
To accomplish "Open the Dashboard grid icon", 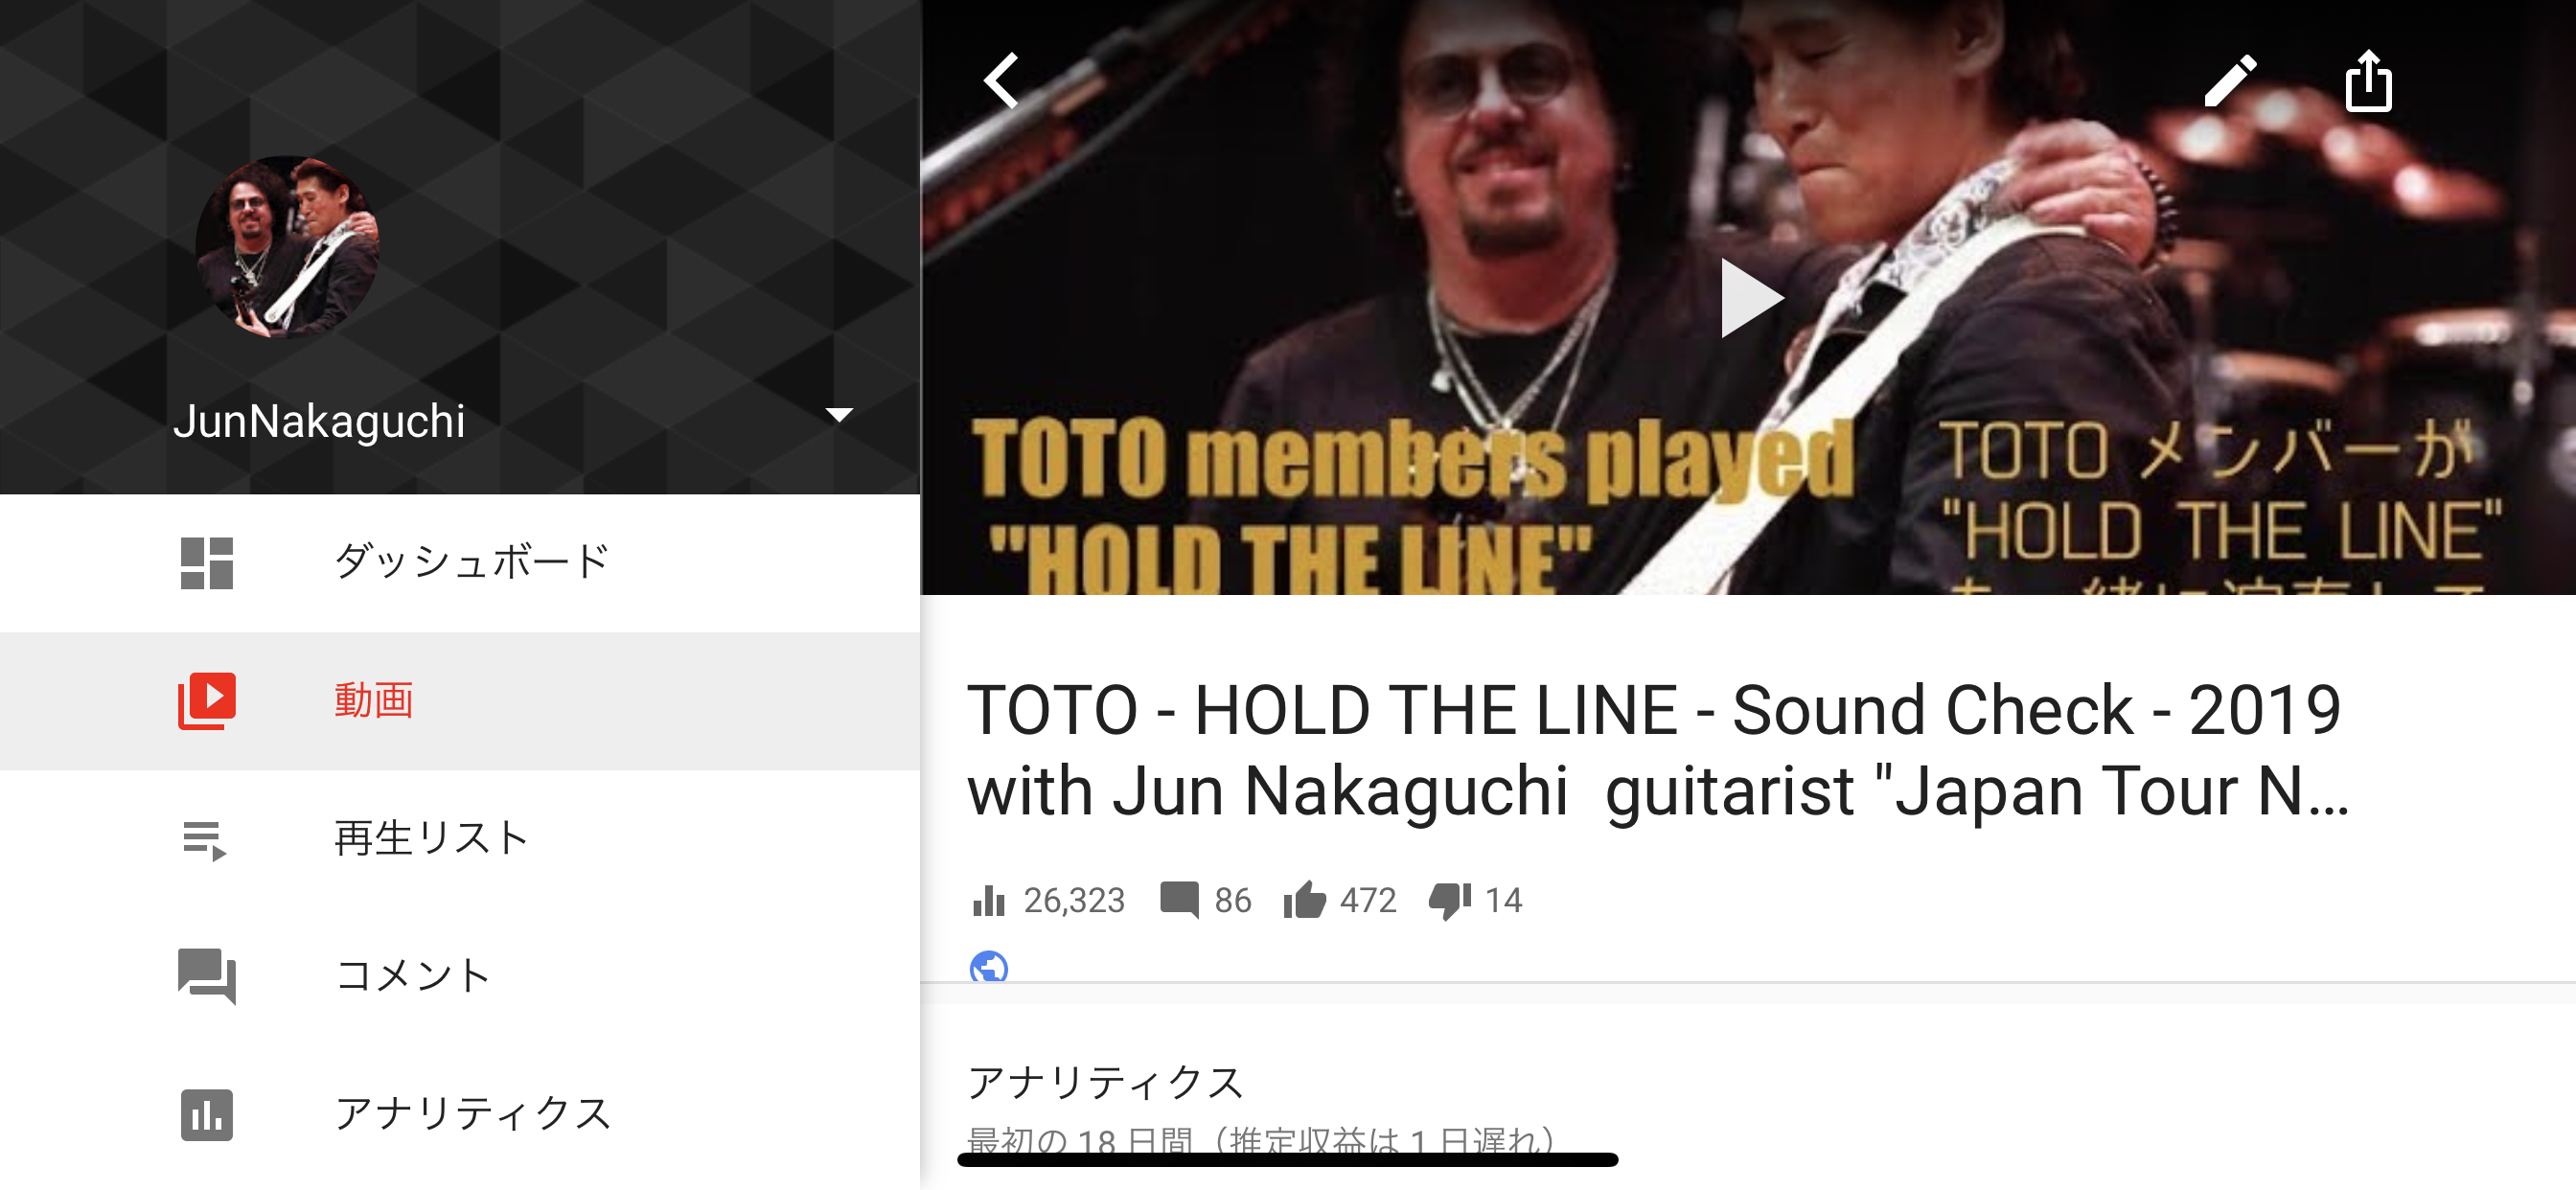I will coord(207,563).
